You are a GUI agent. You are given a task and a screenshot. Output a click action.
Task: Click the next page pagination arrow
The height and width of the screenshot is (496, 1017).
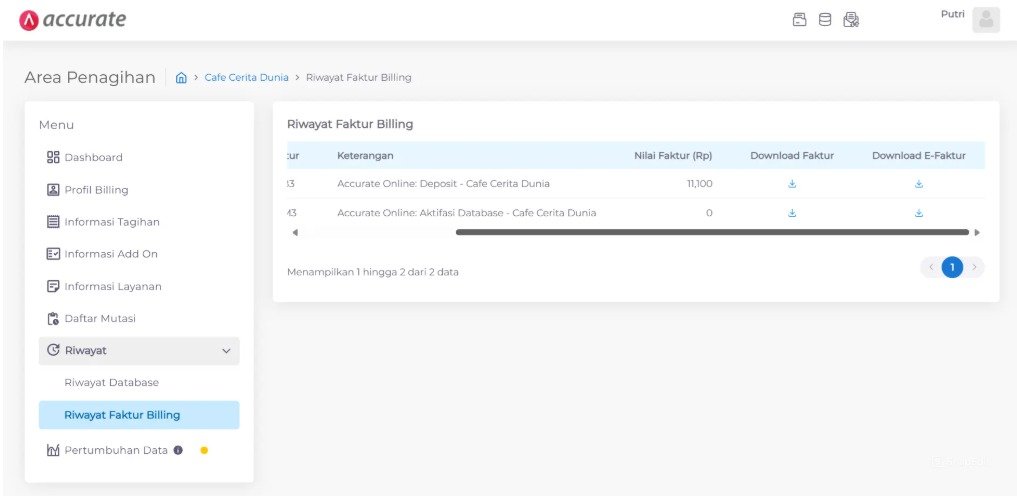click(974, 267)
